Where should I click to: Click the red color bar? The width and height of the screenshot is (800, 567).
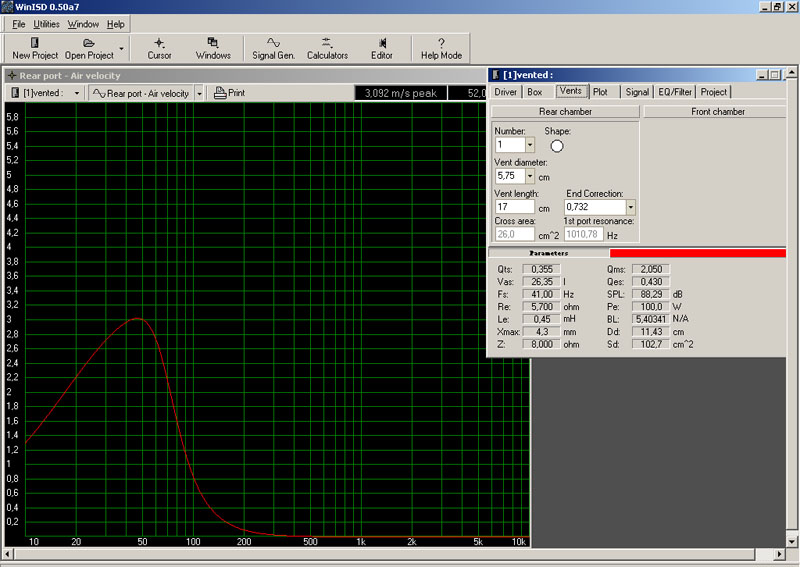[697, 253]
